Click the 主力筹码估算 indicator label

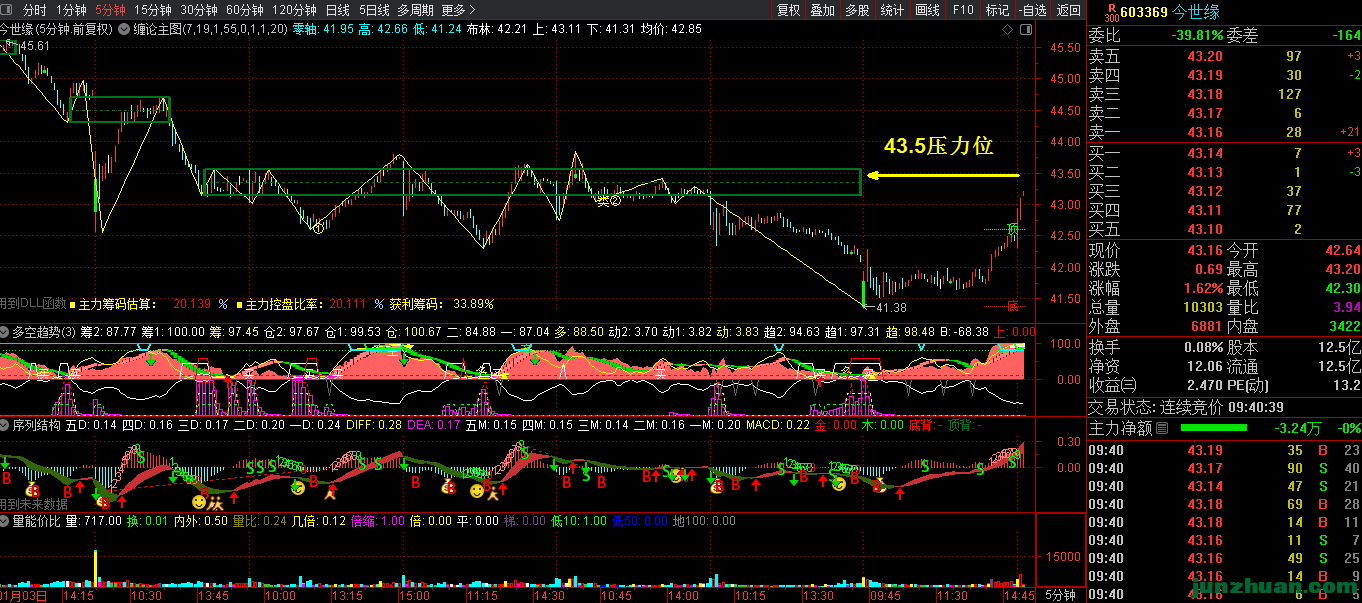(117, 303)
